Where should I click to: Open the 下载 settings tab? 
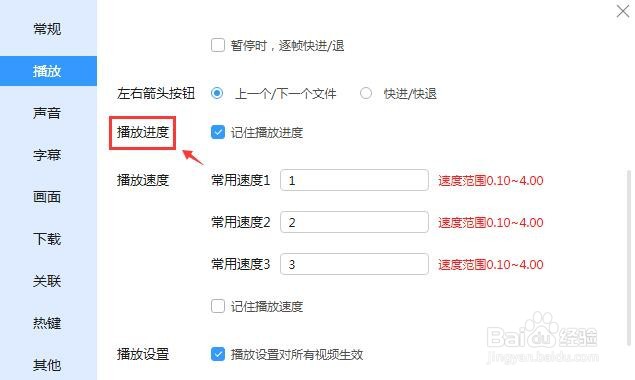47,239
